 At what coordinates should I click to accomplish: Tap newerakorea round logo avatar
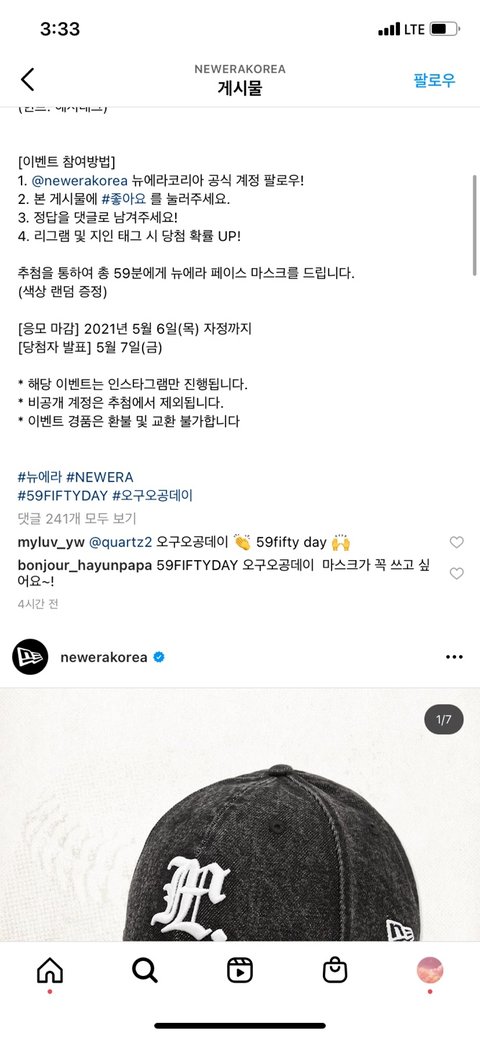click(x=30, y=657)
